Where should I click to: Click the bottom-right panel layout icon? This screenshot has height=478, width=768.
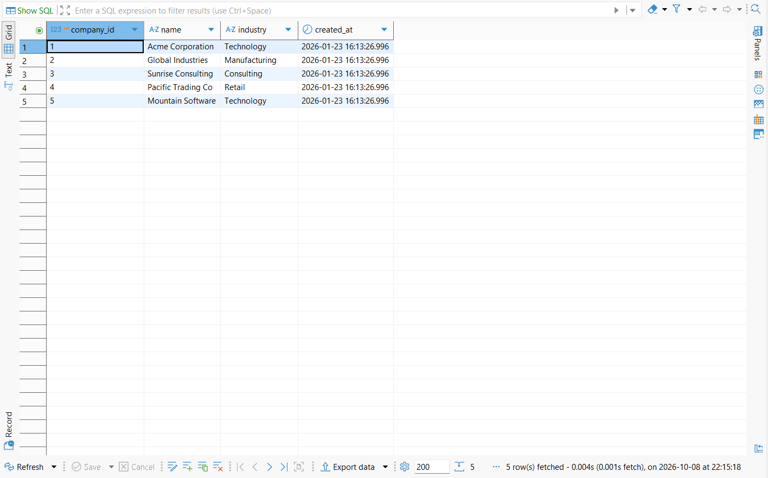click(758, 449)
